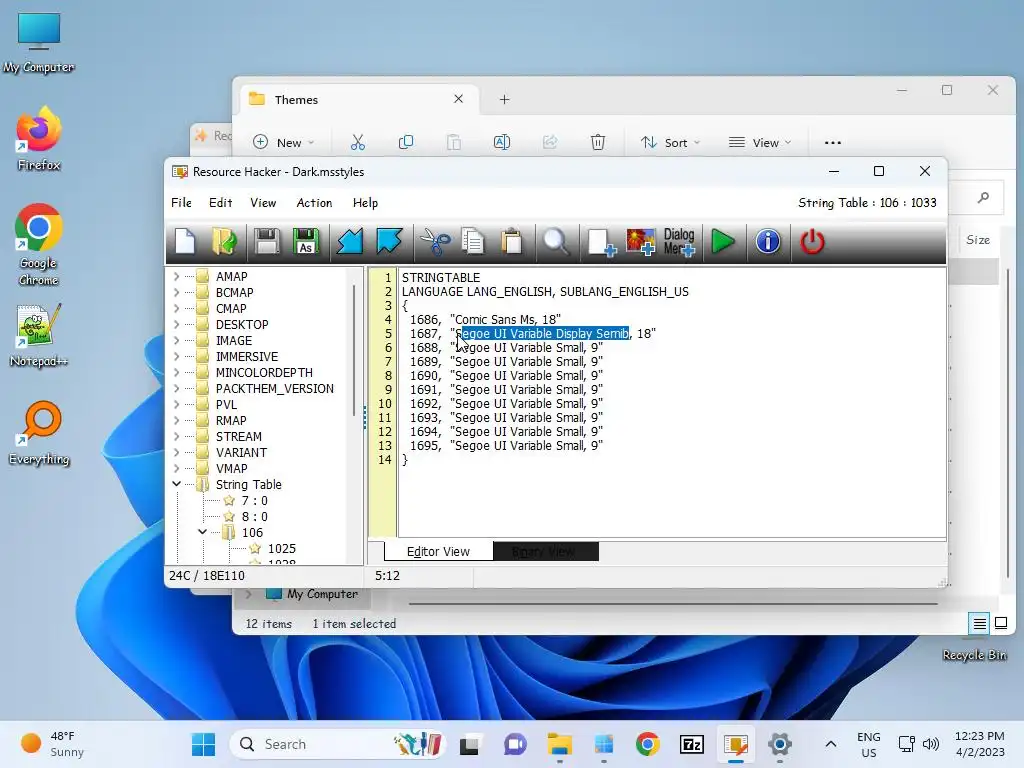This screenshot has width=1024, height=768.
Task: Select the 1025 resource entry
Action: click(281, 549)
